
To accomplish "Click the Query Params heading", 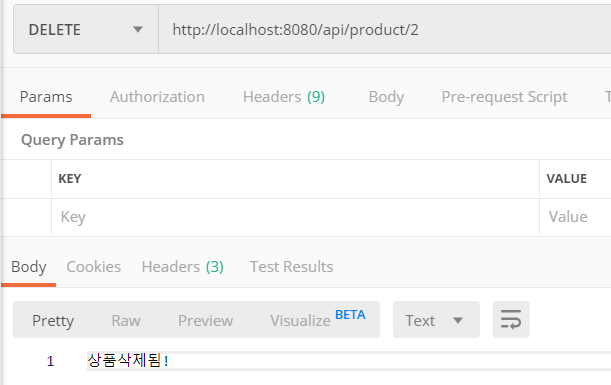I will click(72, 140).
